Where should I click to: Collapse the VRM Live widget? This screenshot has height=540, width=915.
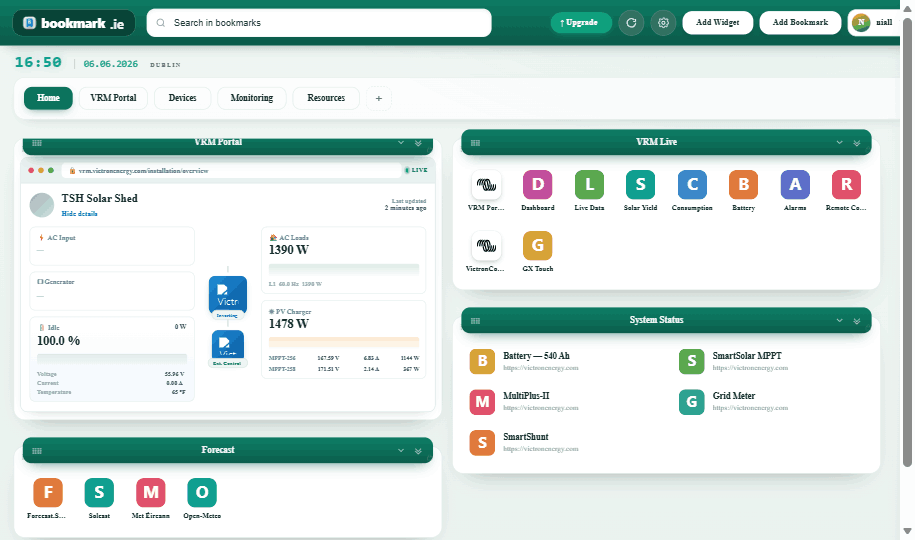pyautogui.click(x=857, y=143)
